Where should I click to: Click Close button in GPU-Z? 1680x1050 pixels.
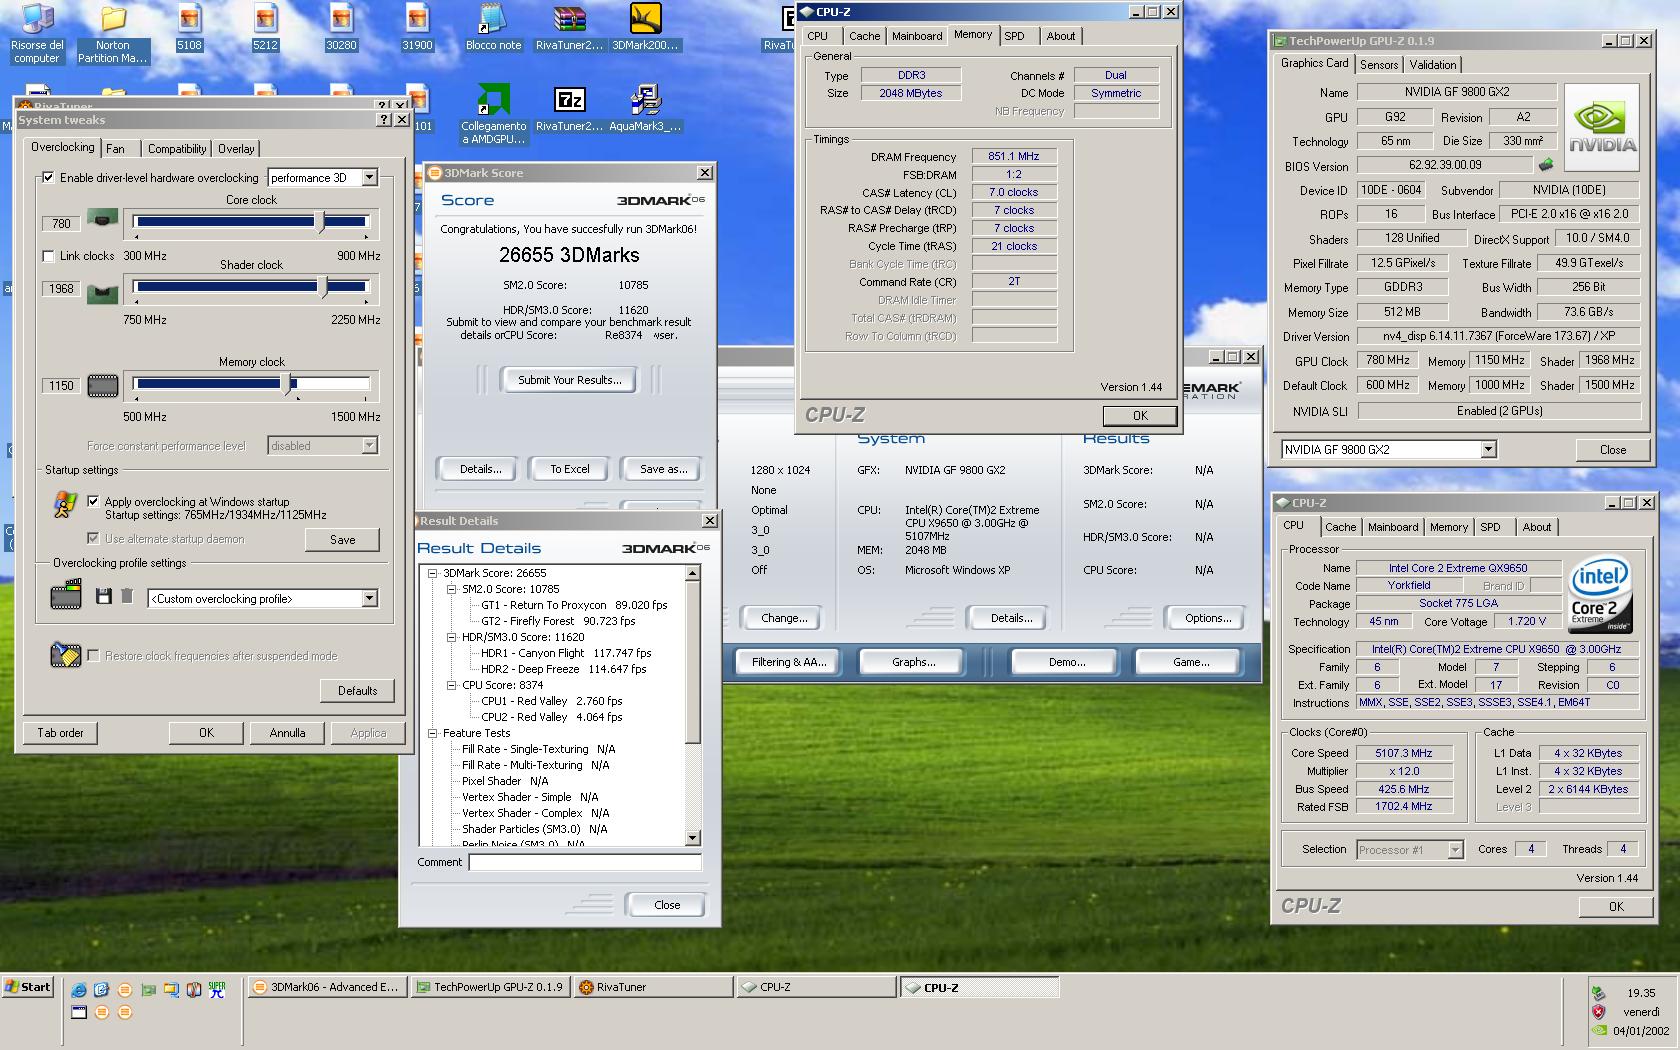[1612, 450]
